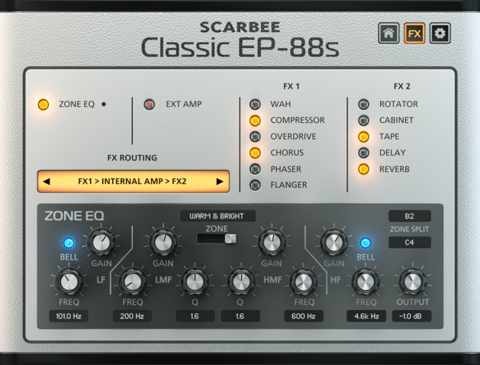Enable the Ext Amp switch

[x=149, y=104]
